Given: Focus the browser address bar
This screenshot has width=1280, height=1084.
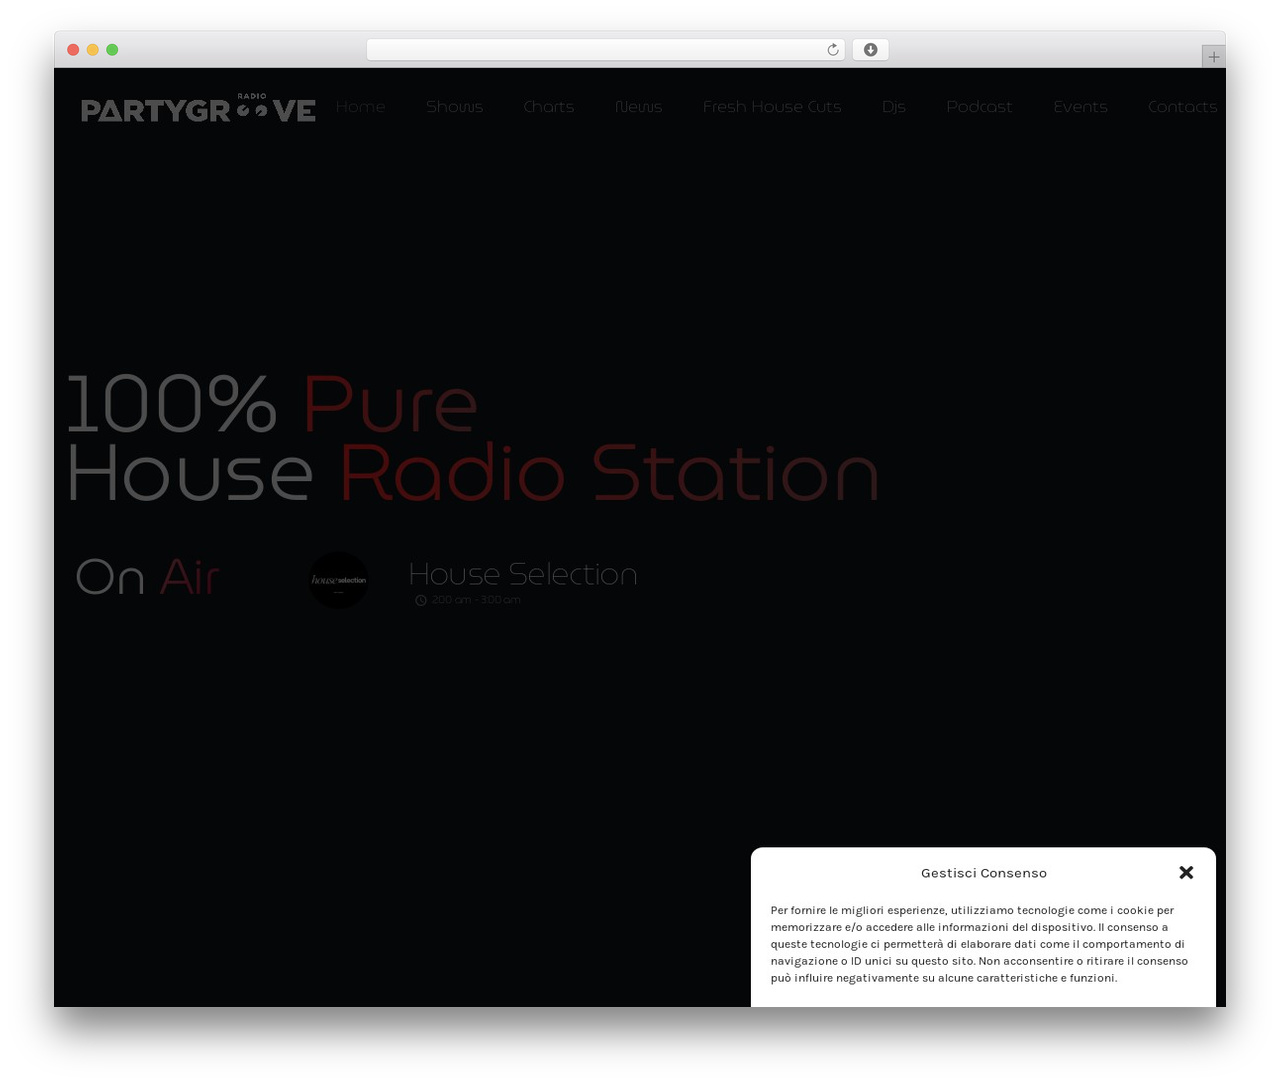Looking at the screenshot, I should point(605,50).
